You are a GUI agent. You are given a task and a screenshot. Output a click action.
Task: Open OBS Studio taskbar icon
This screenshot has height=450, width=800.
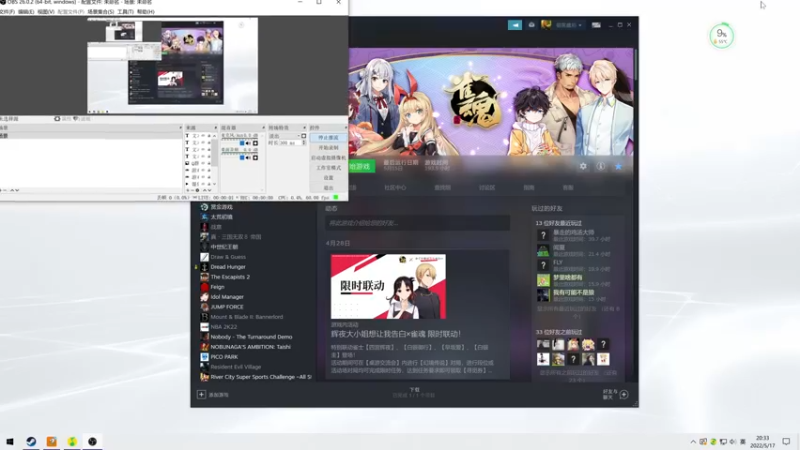tap(92, 441)
